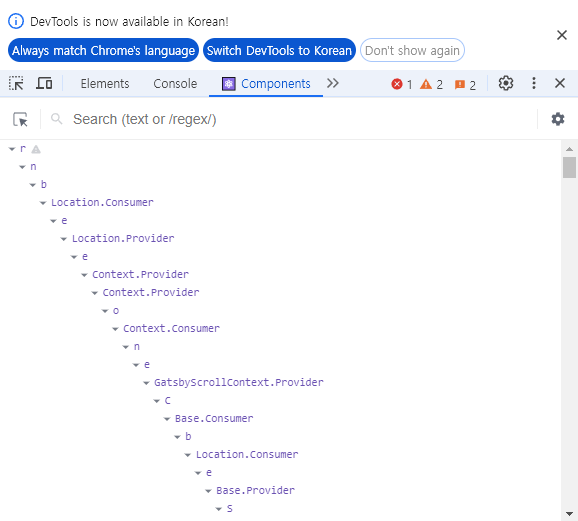Switch to the Console tab

click(175, 84)
